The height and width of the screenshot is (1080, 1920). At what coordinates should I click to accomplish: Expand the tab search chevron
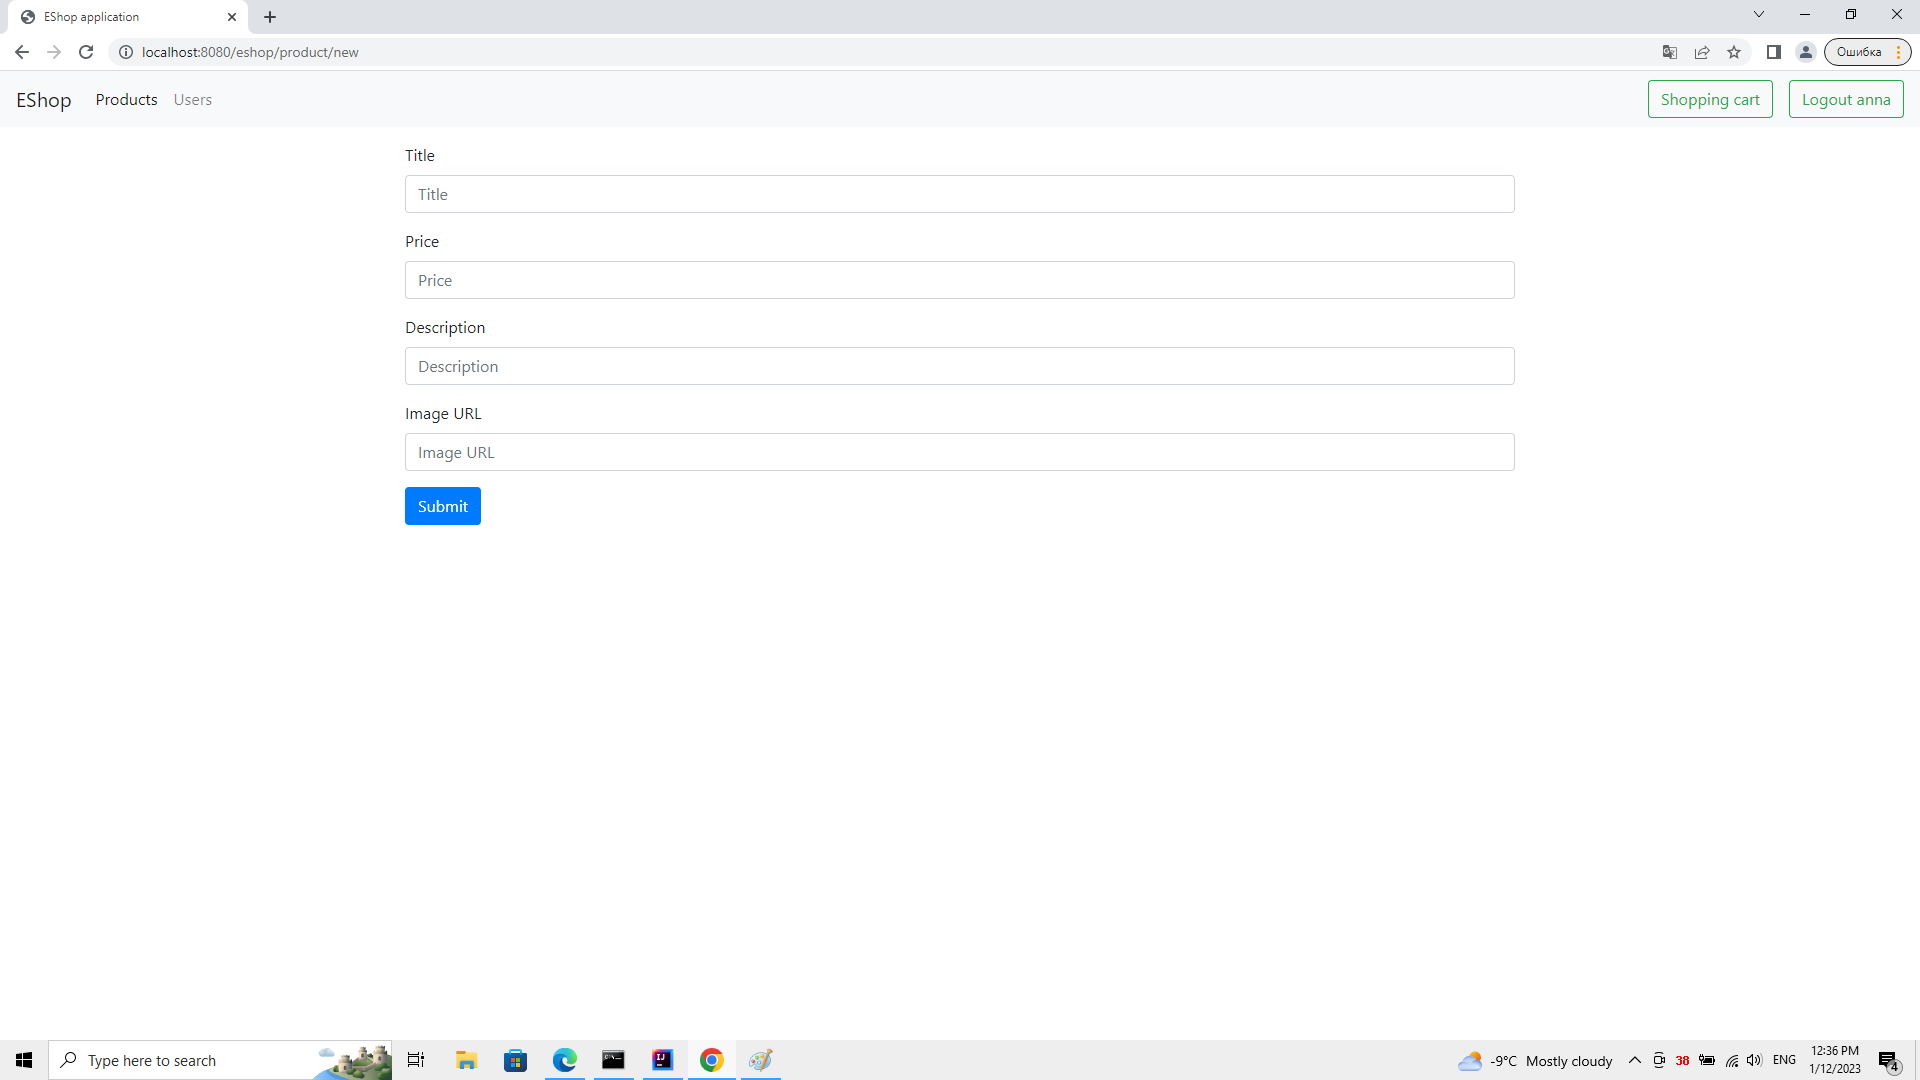[1758, 14]
